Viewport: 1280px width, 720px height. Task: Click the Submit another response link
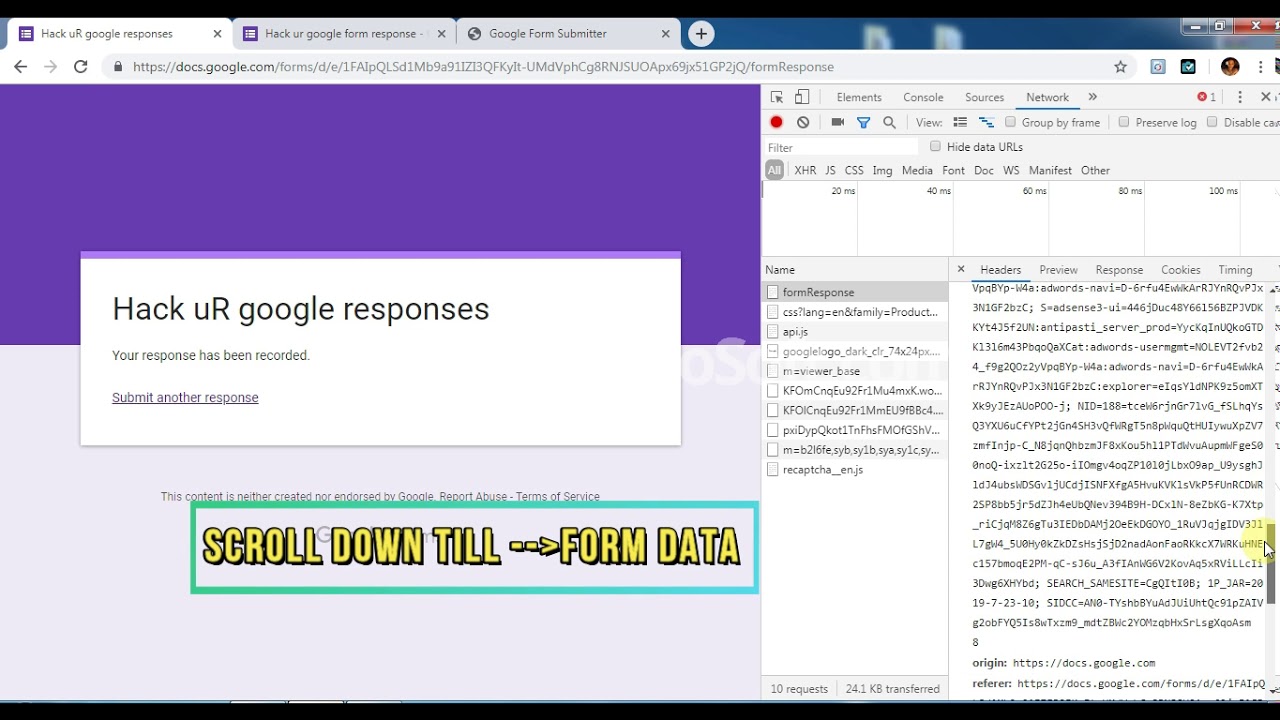pyautogui.click(x=185, y=397)
